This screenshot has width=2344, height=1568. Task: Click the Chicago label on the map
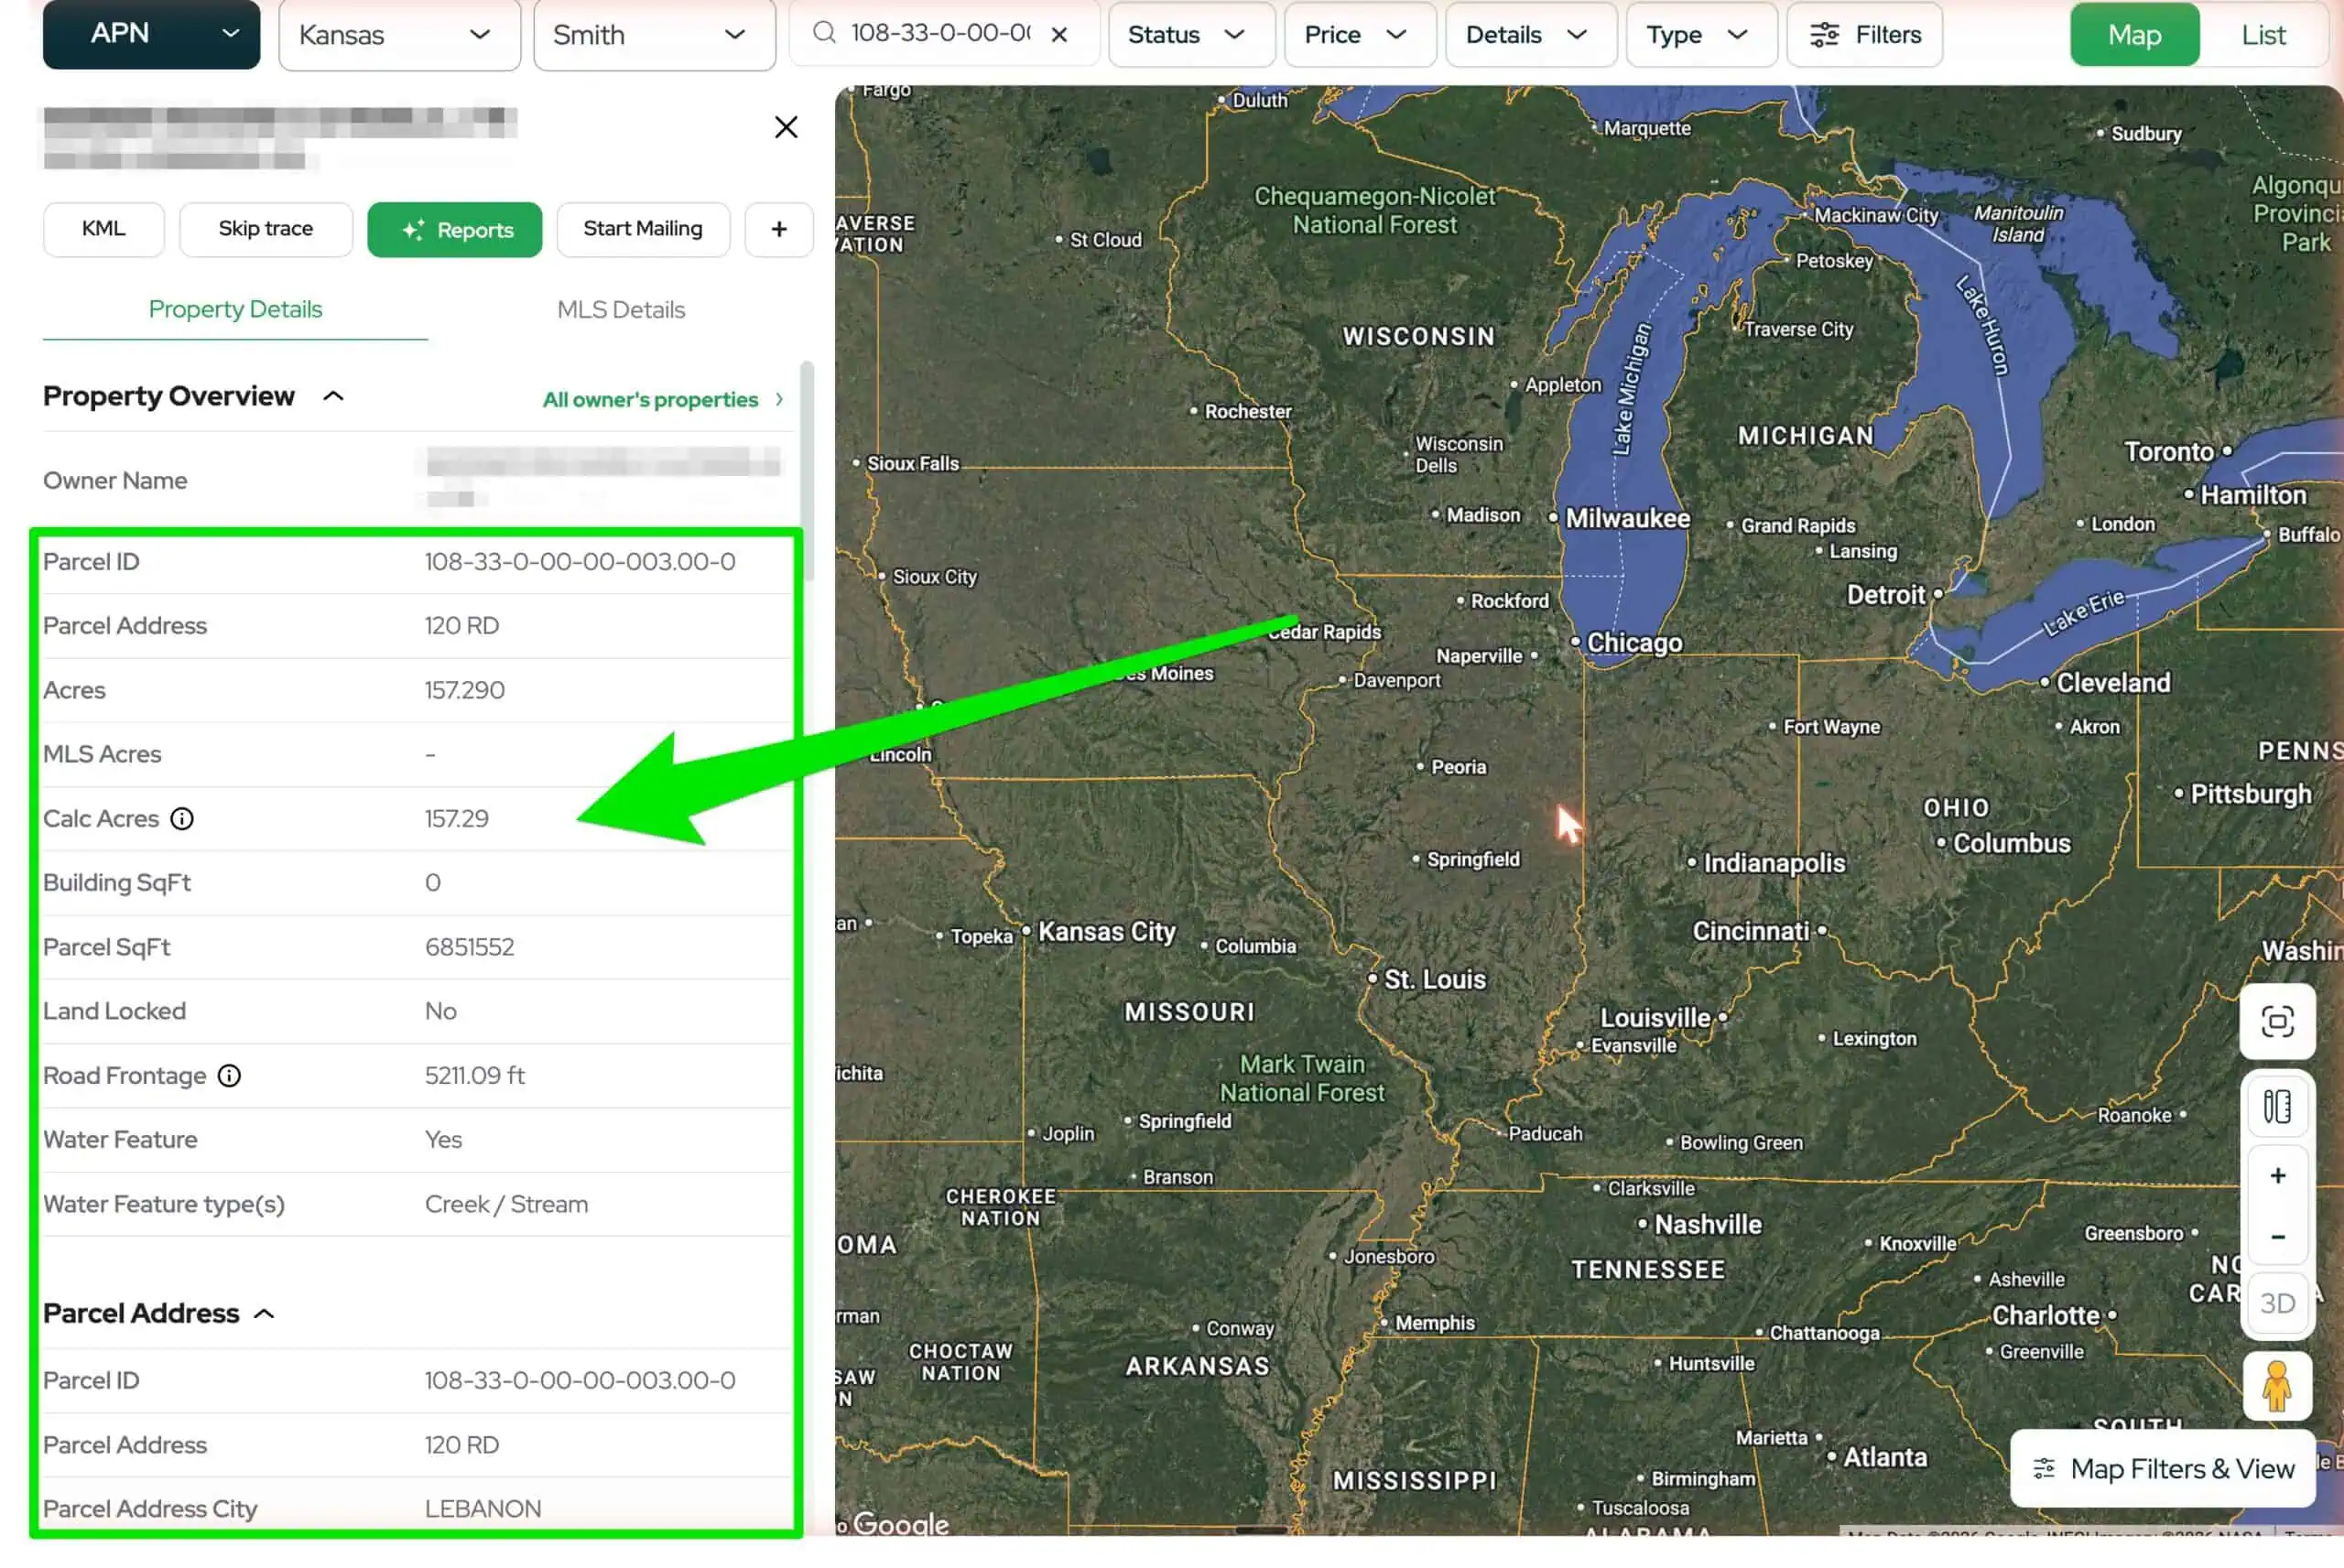1634,643
